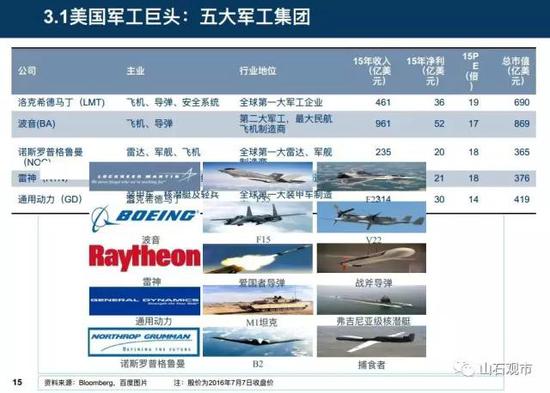Viewport: 550px width, 393px height.
Task: Select the M1 tank photo
Action: 258,300
